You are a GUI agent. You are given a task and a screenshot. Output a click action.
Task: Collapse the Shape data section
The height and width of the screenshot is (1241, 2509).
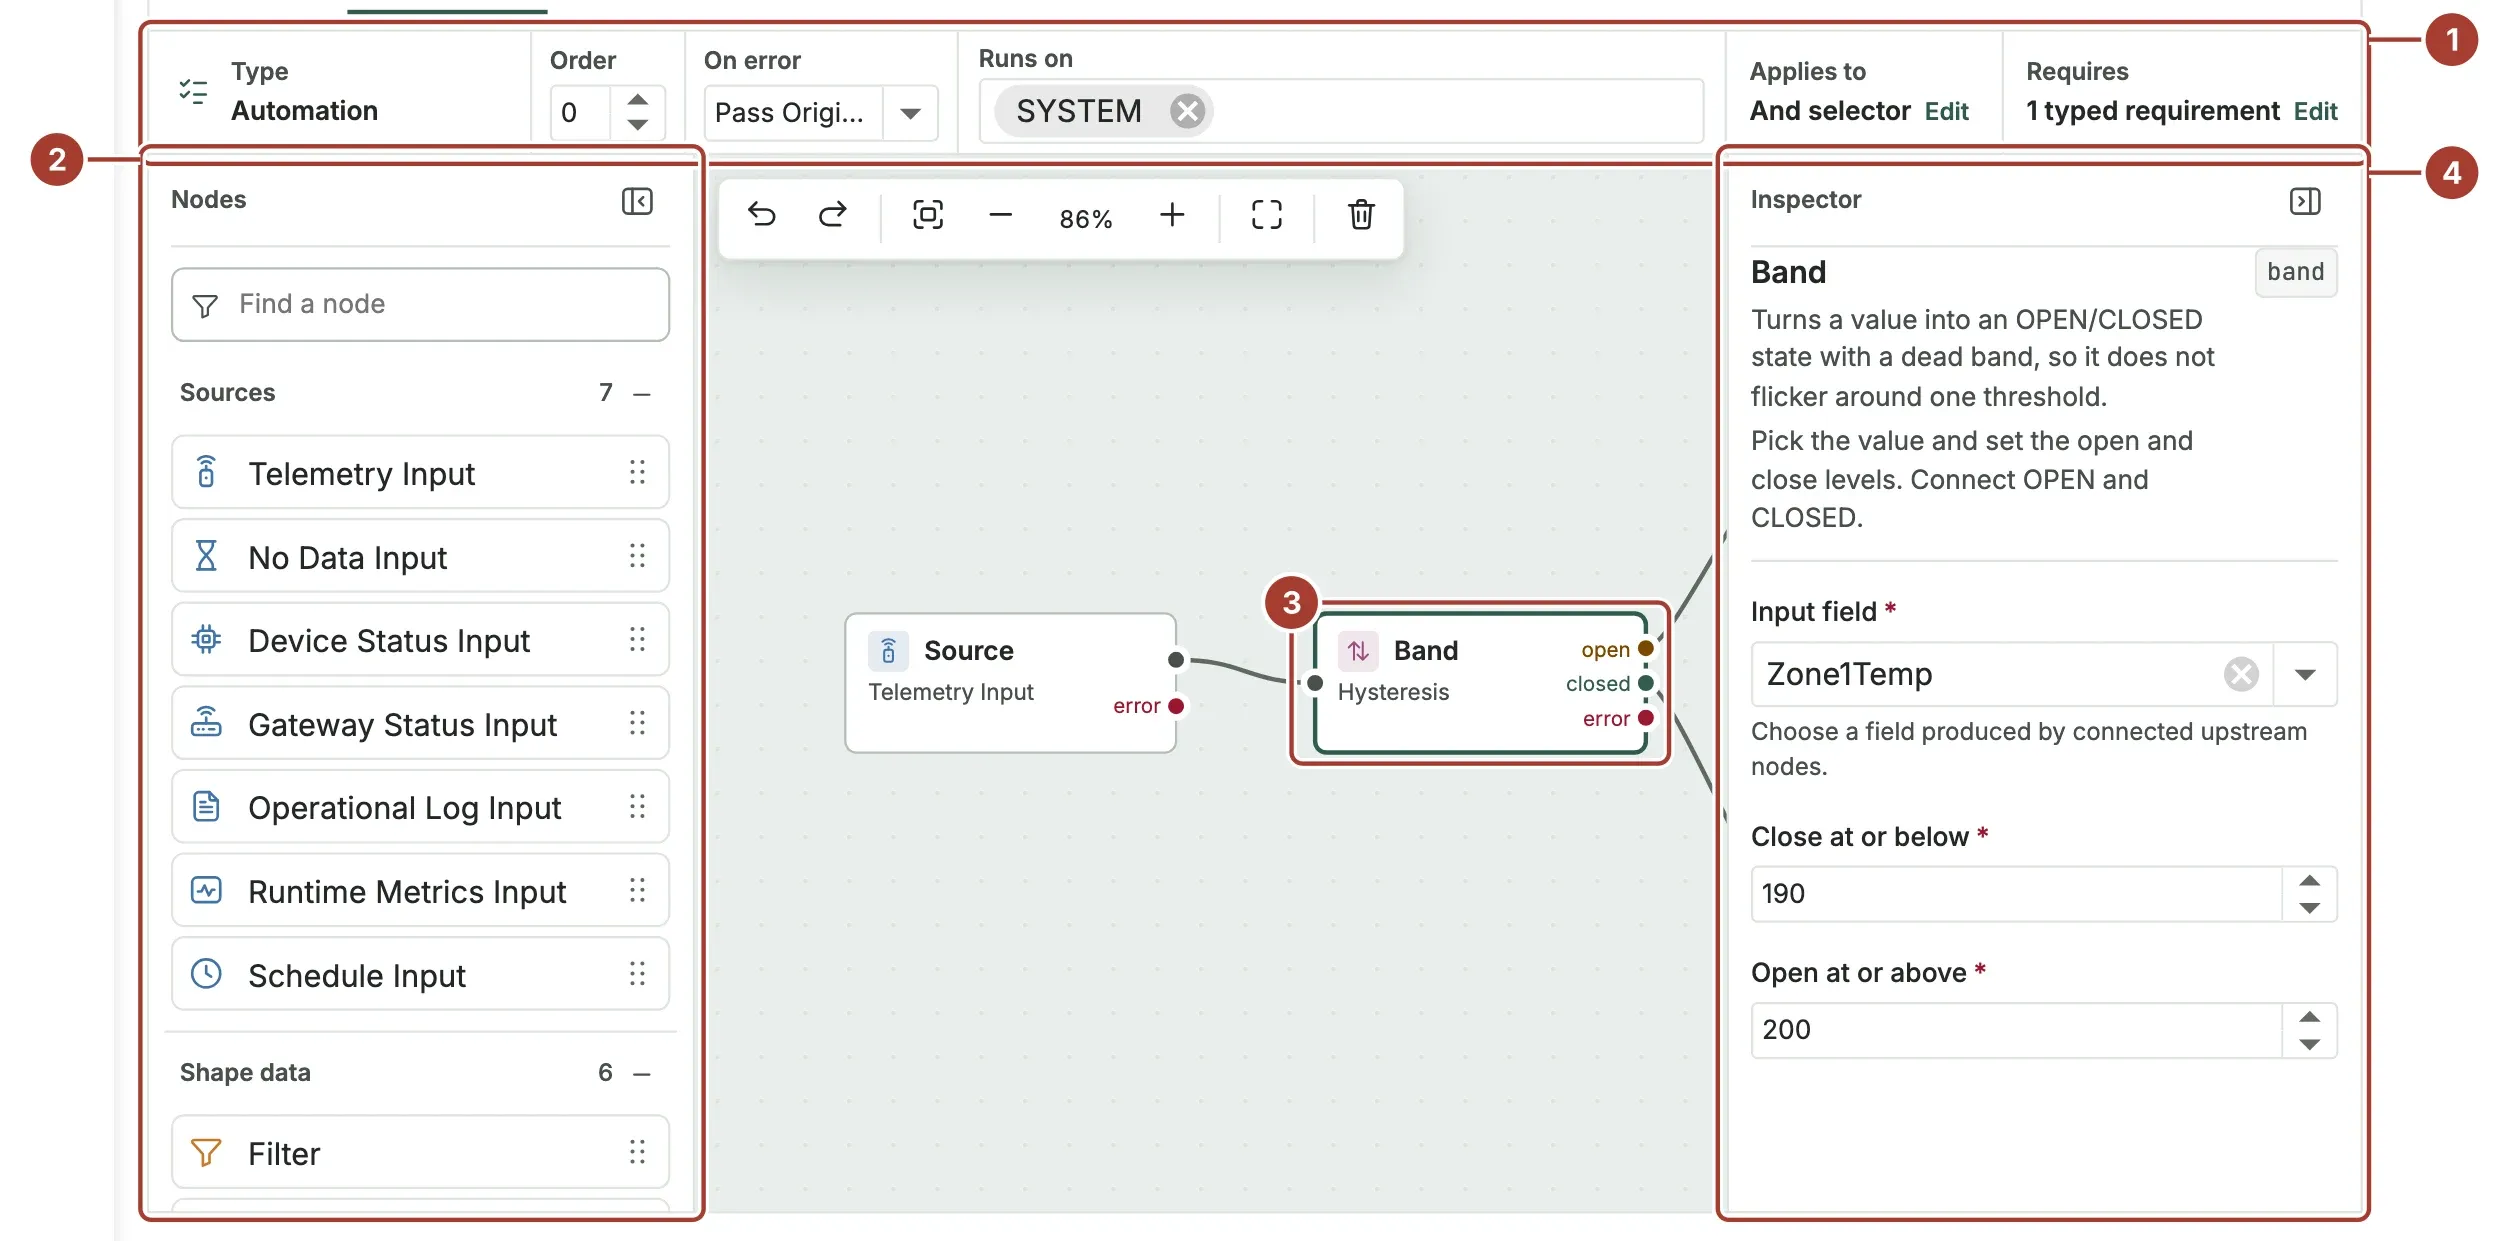pyautogui.click(x=642, y=1074)
